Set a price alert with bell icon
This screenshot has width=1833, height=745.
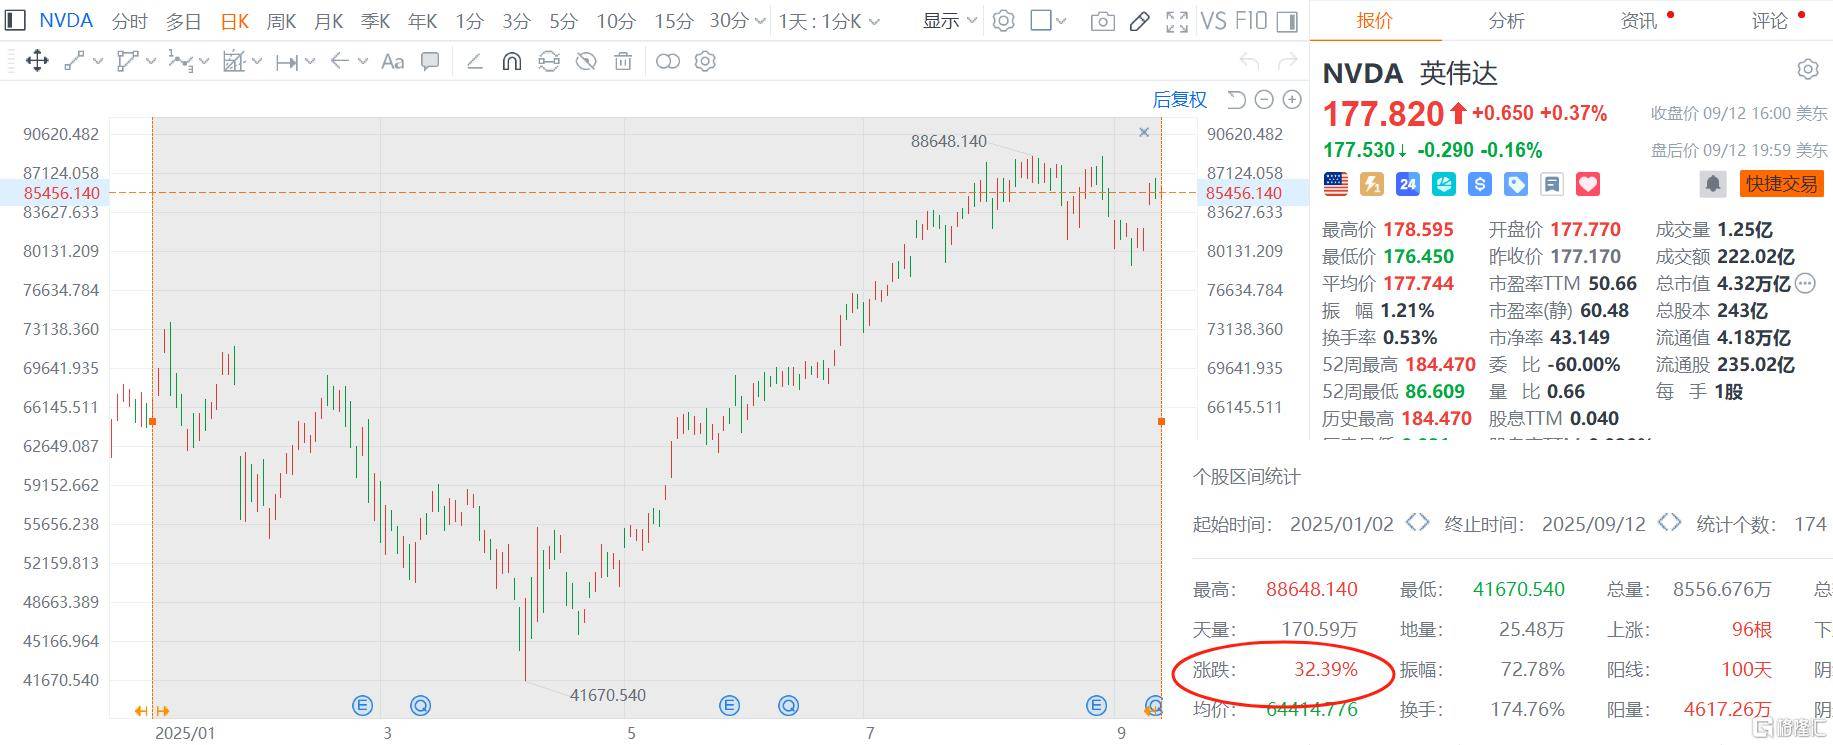pos(1712,184)
